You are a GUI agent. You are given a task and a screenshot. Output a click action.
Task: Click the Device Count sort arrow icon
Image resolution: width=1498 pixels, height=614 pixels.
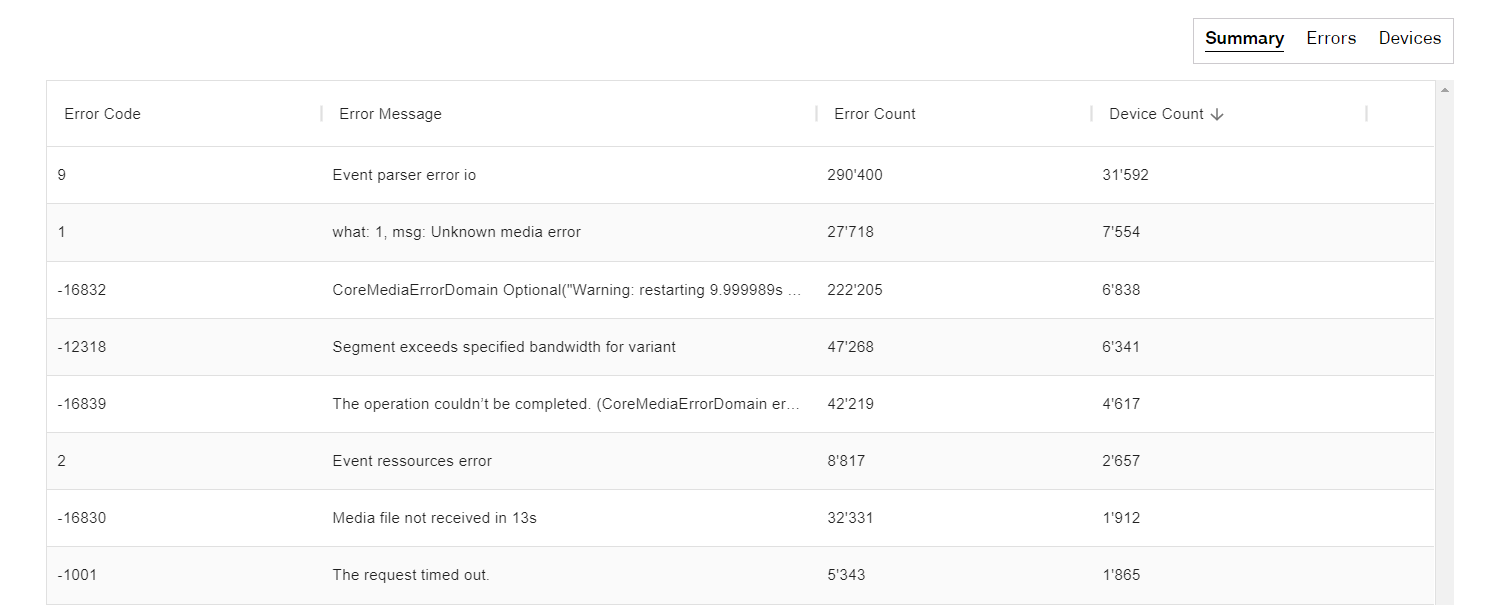pos(1217,115)
